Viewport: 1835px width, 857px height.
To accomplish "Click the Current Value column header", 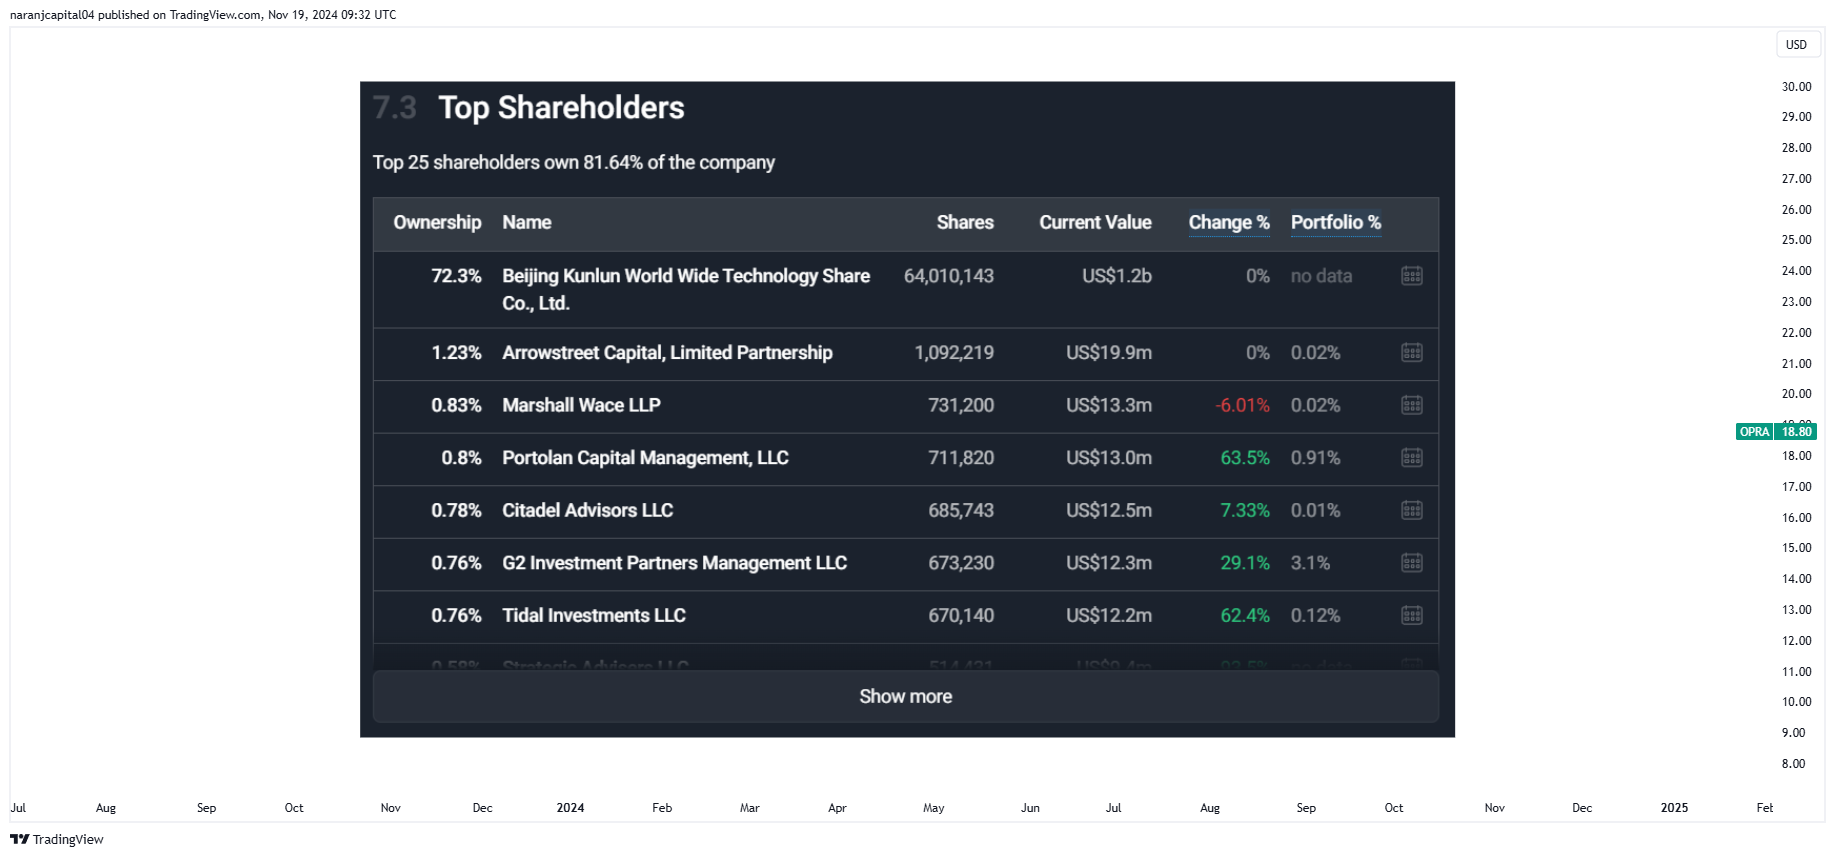I will 1095,222.
